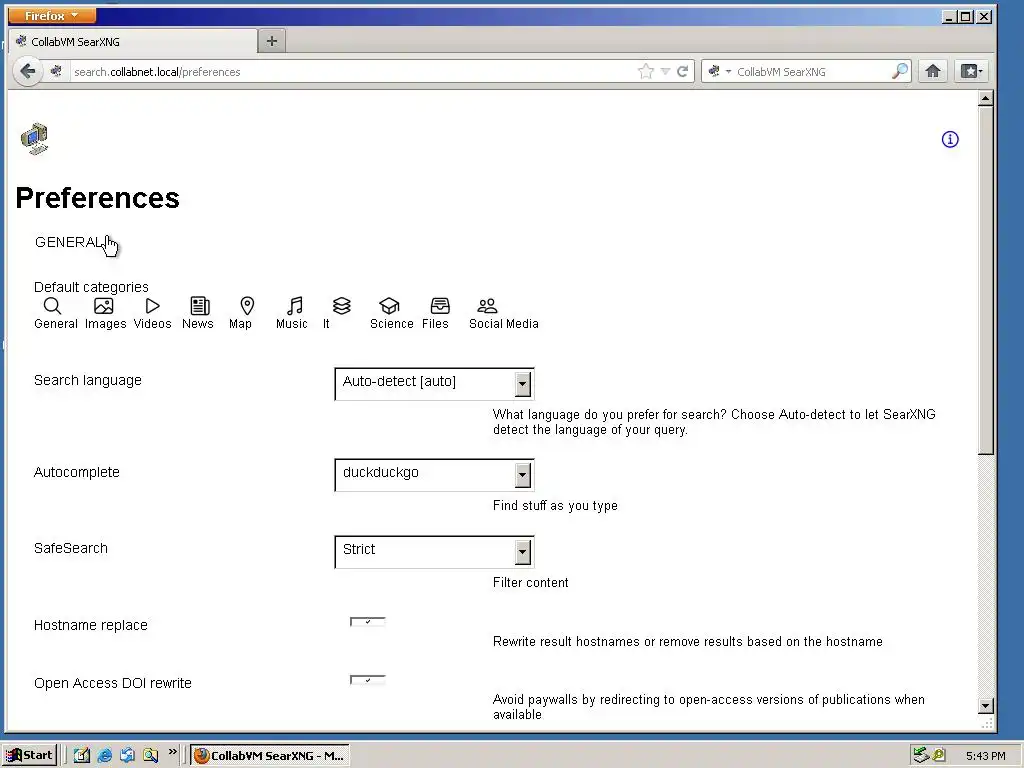Toggle the Open Access DOI rewrite switch

point(368,680)
